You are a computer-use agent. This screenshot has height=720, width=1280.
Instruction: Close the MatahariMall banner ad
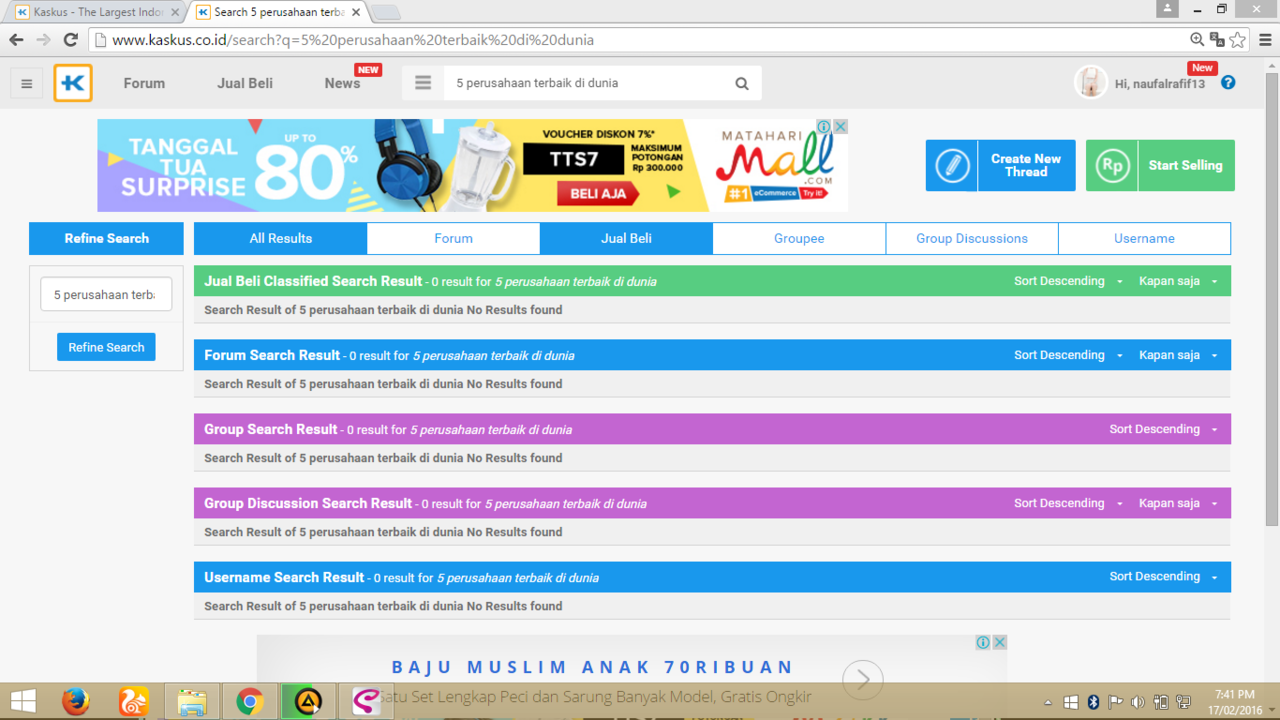tap(841, 127)
